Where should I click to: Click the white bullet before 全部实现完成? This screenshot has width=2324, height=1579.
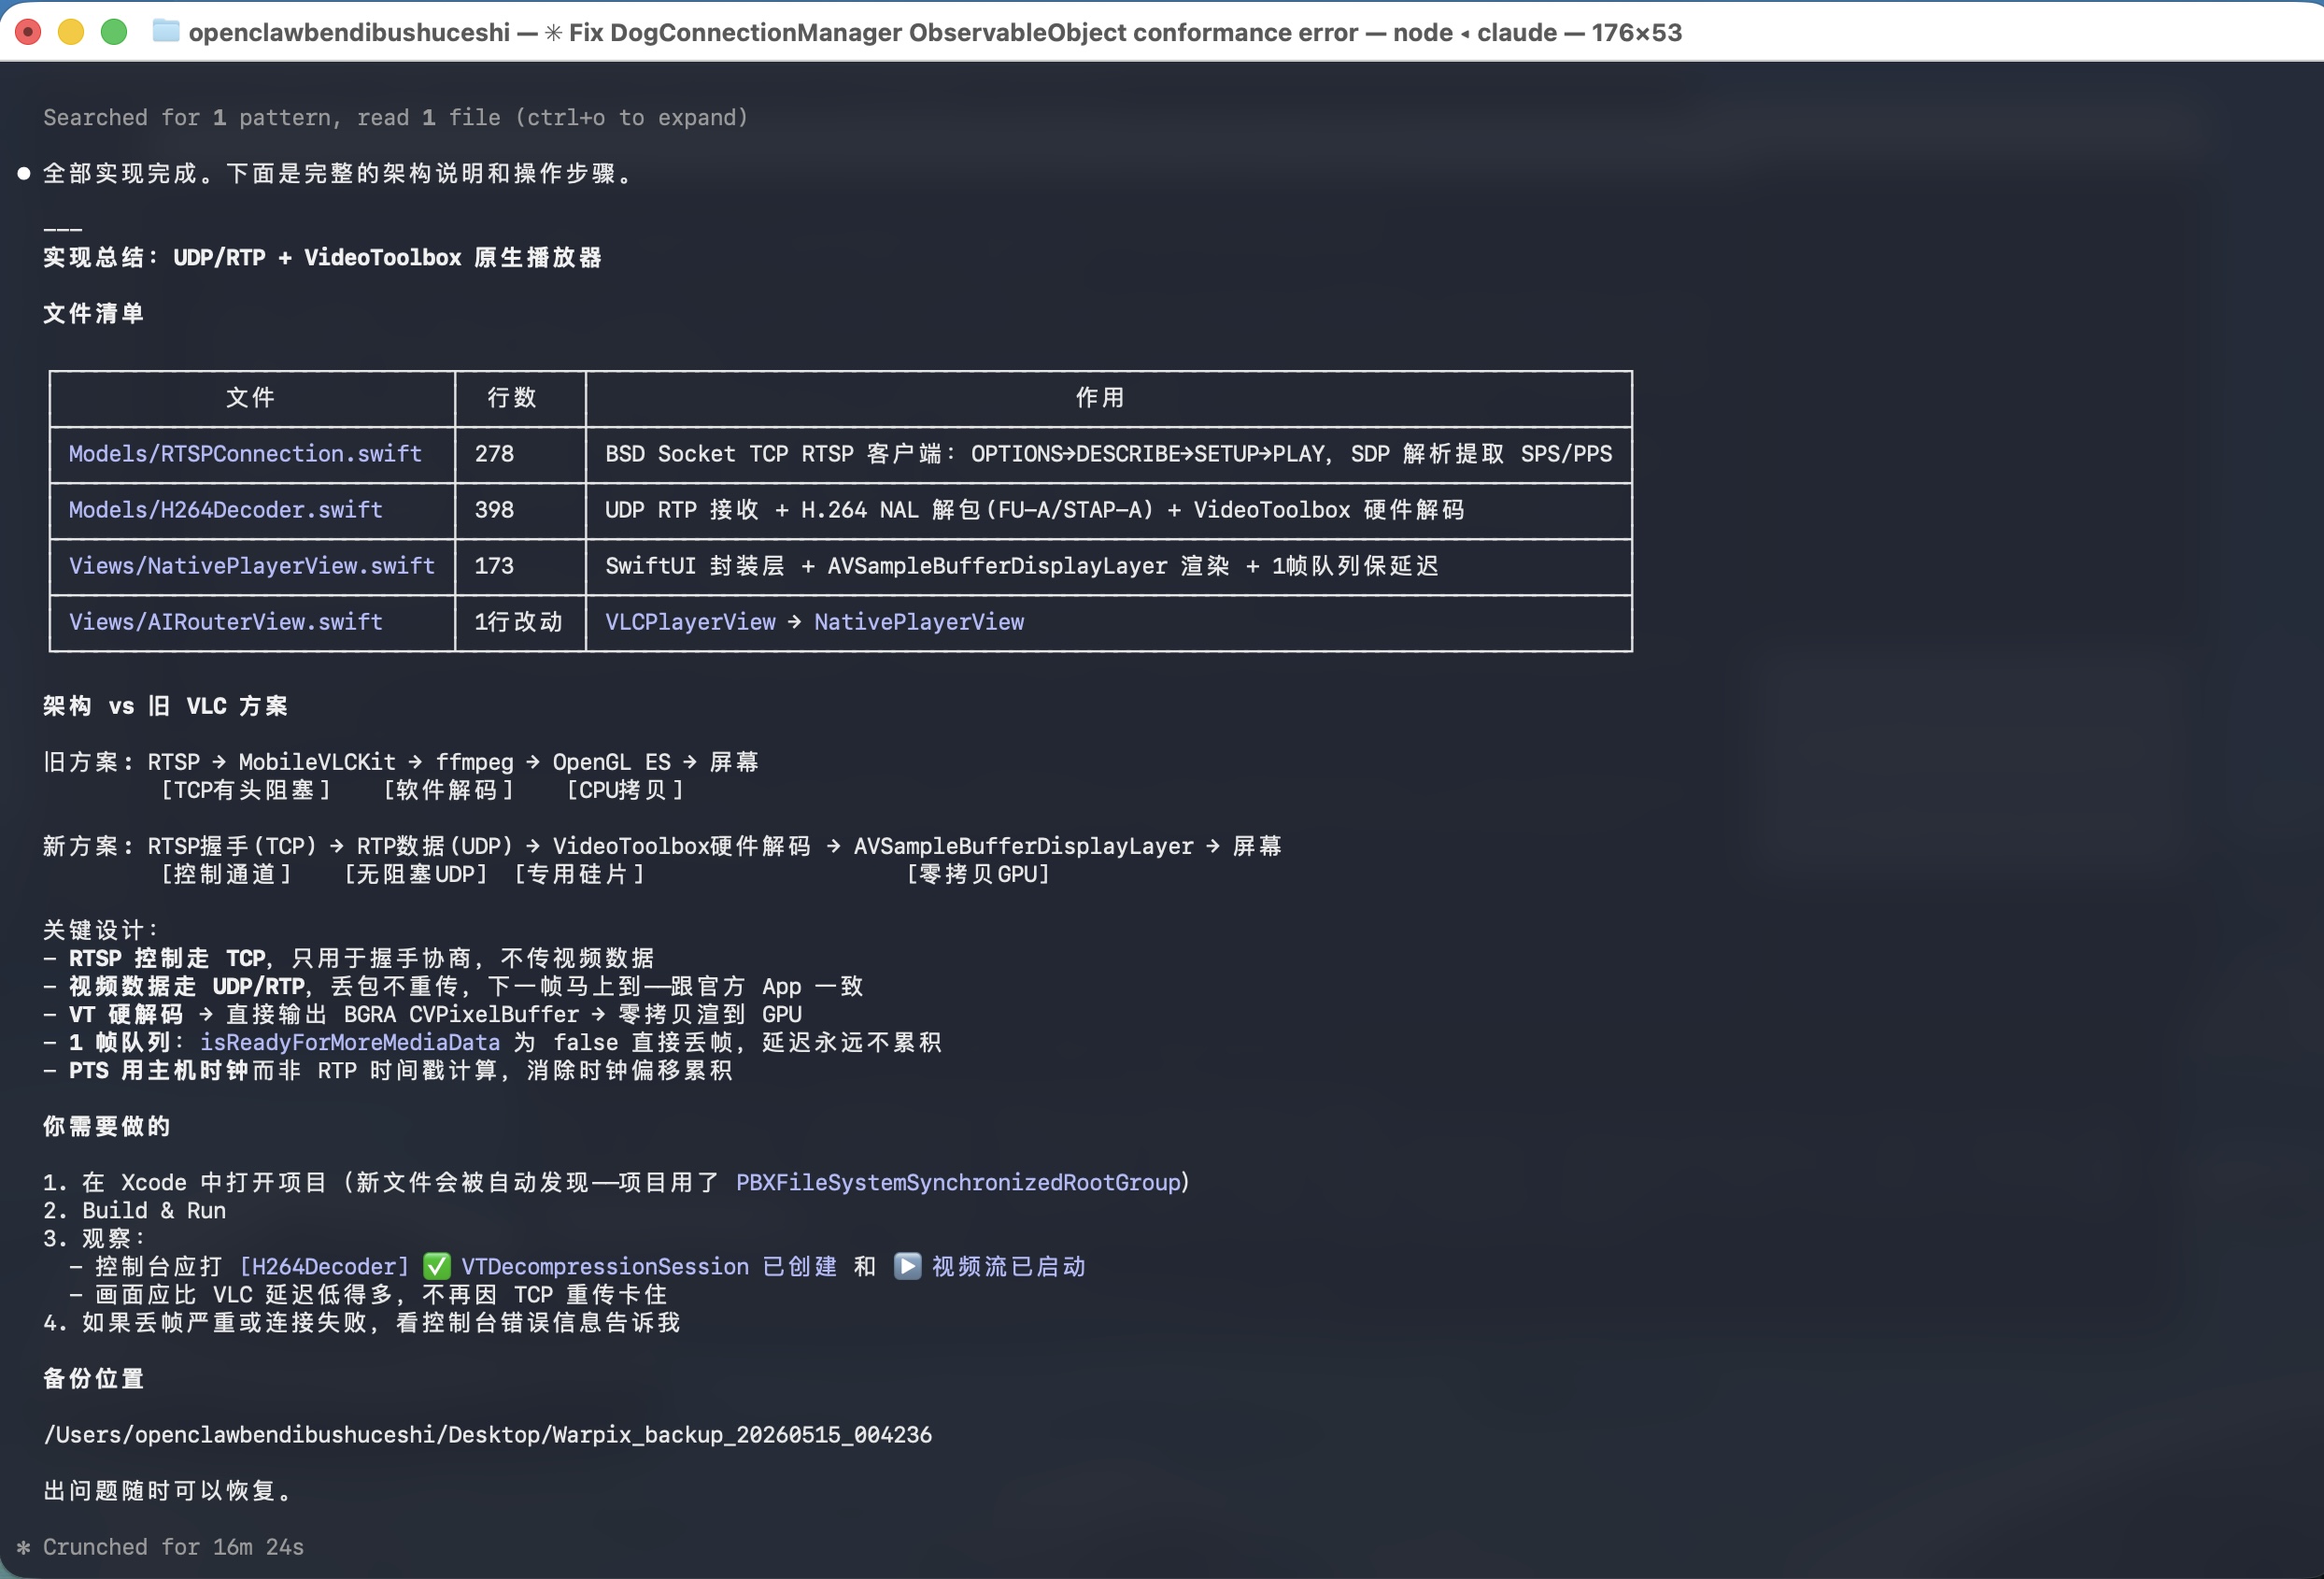pyautogui.click(x=24, y=173)
